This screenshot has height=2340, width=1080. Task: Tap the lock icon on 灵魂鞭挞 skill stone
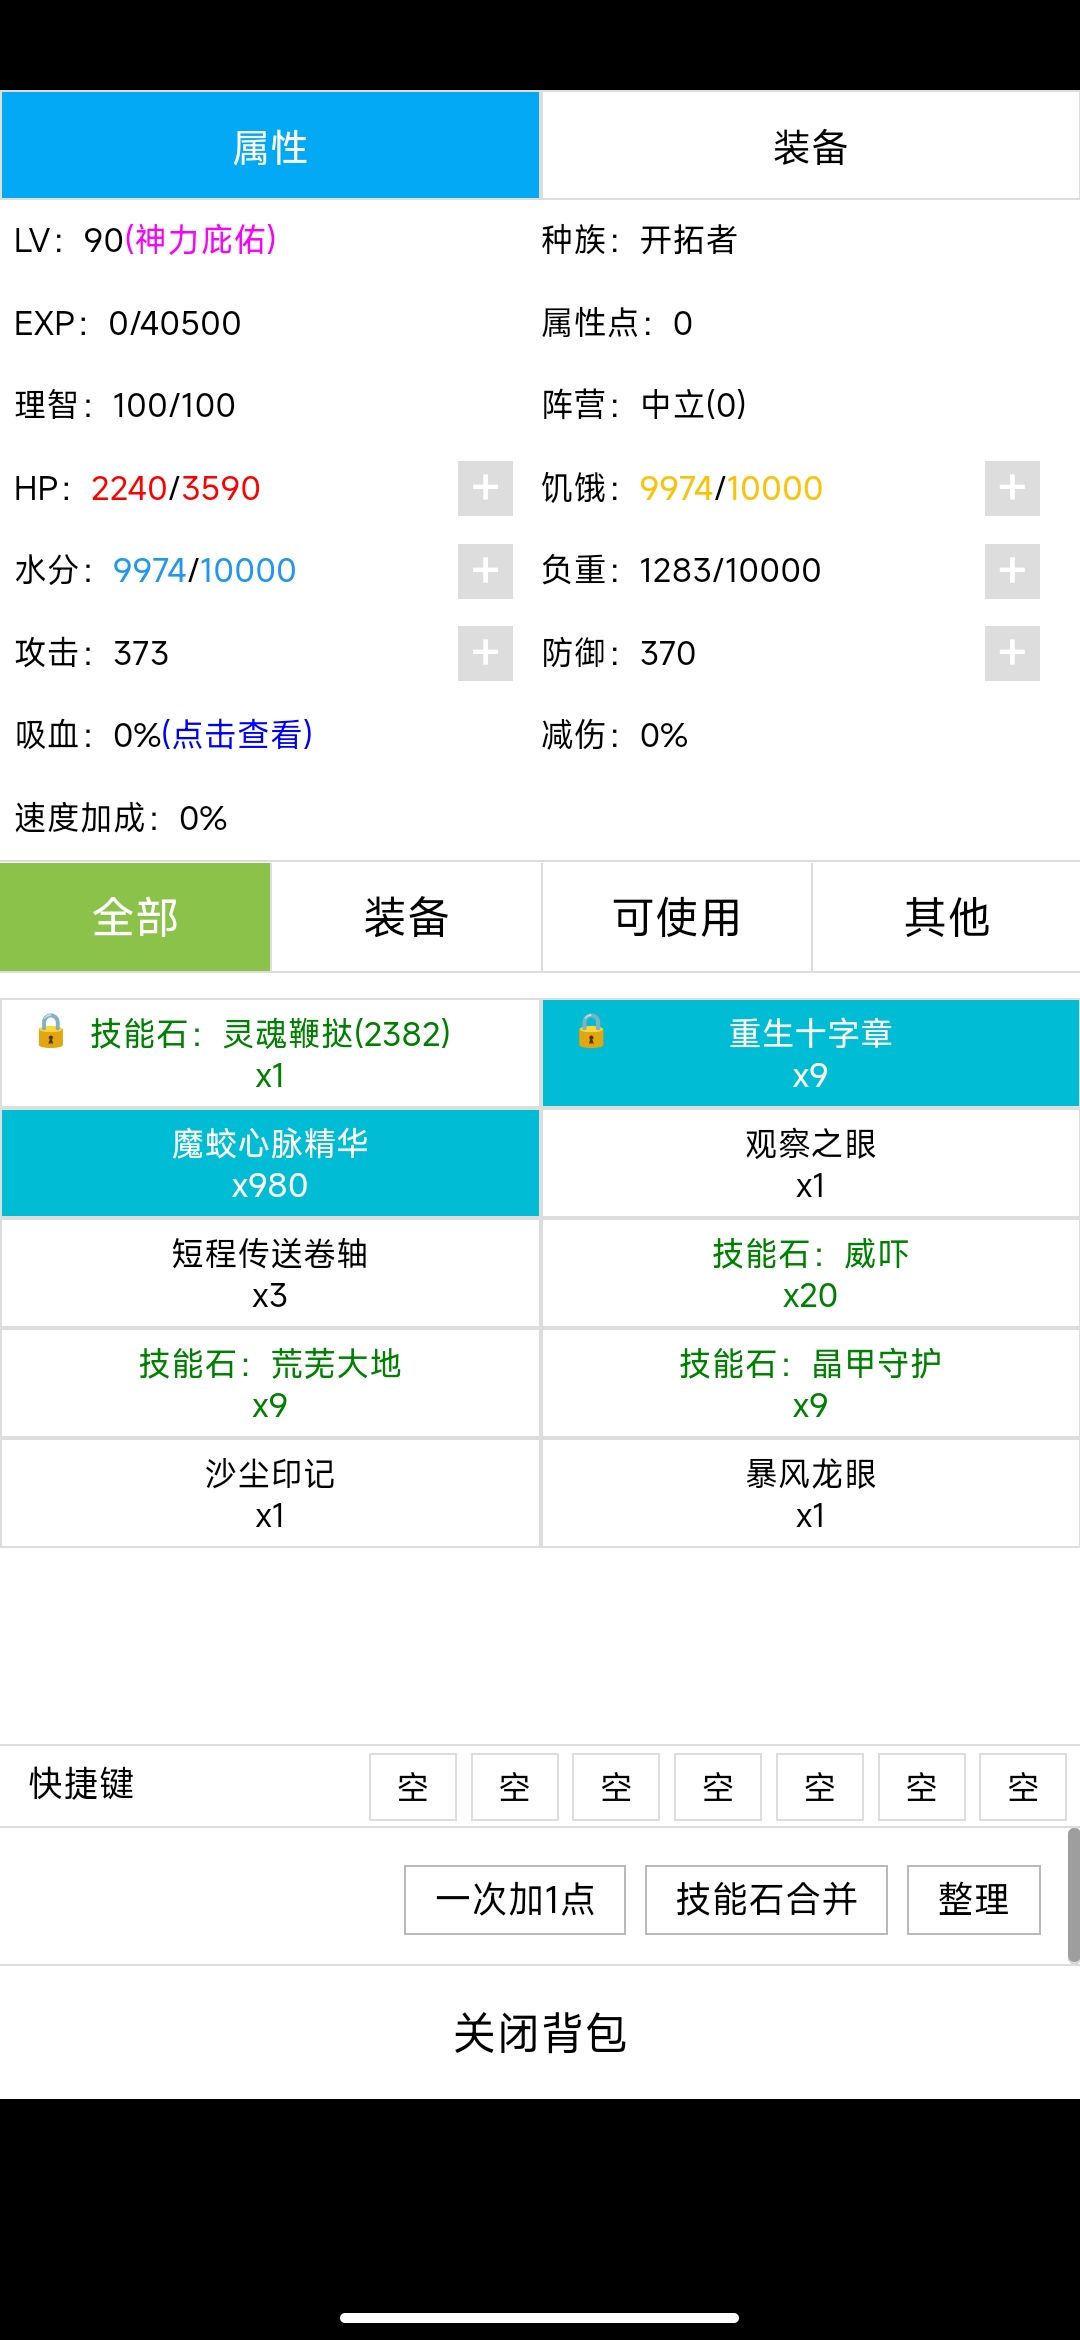[51, 1031]
